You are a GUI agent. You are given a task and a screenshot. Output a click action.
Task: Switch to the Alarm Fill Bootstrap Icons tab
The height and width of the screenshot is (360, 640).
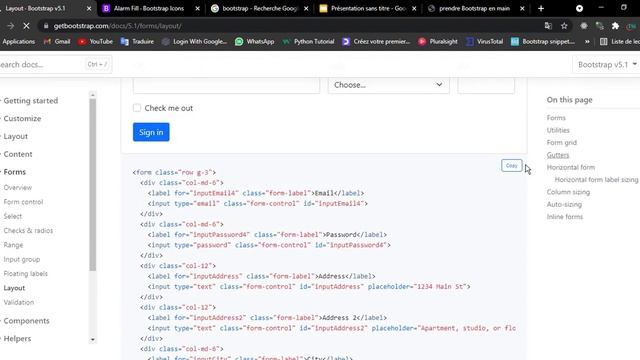[x=149, y=8]
